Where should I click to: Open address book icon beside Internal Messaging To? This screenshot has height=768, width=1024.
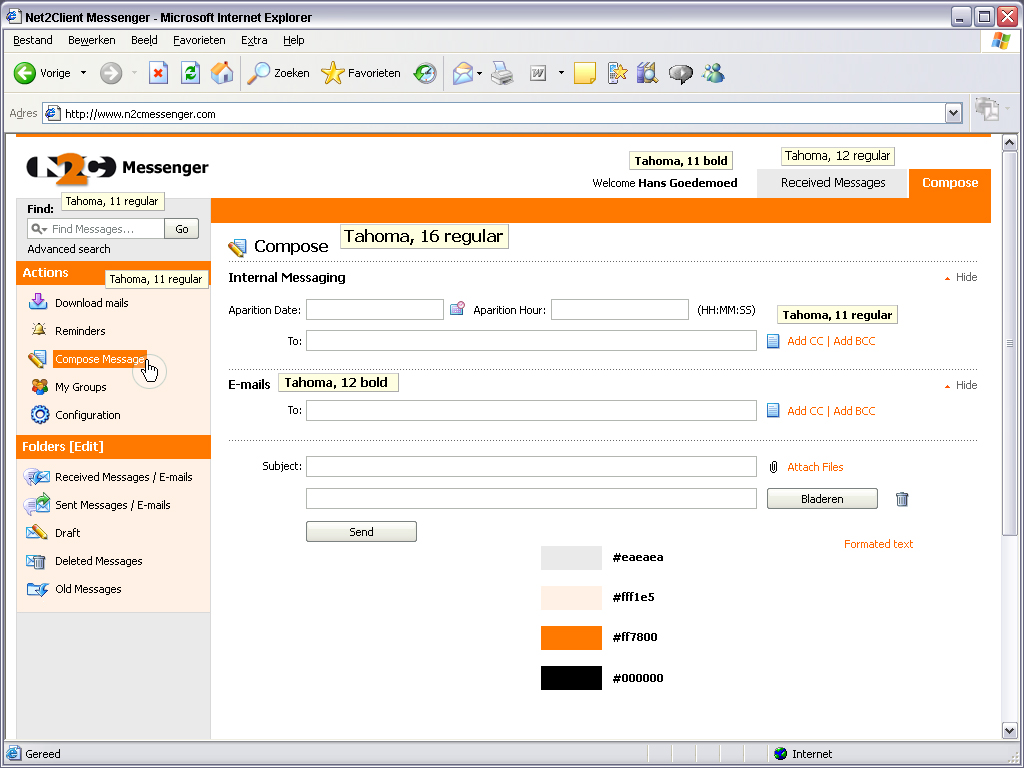773,341
